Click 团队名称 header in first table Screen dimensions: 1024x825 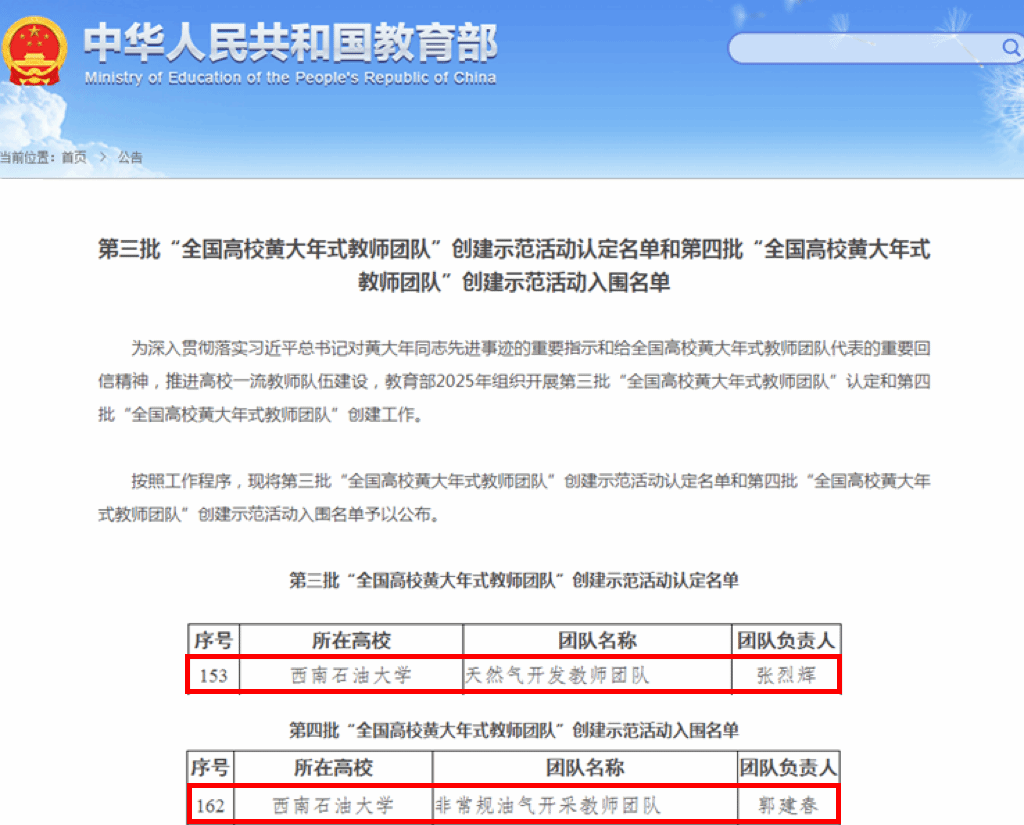point(597,640)
